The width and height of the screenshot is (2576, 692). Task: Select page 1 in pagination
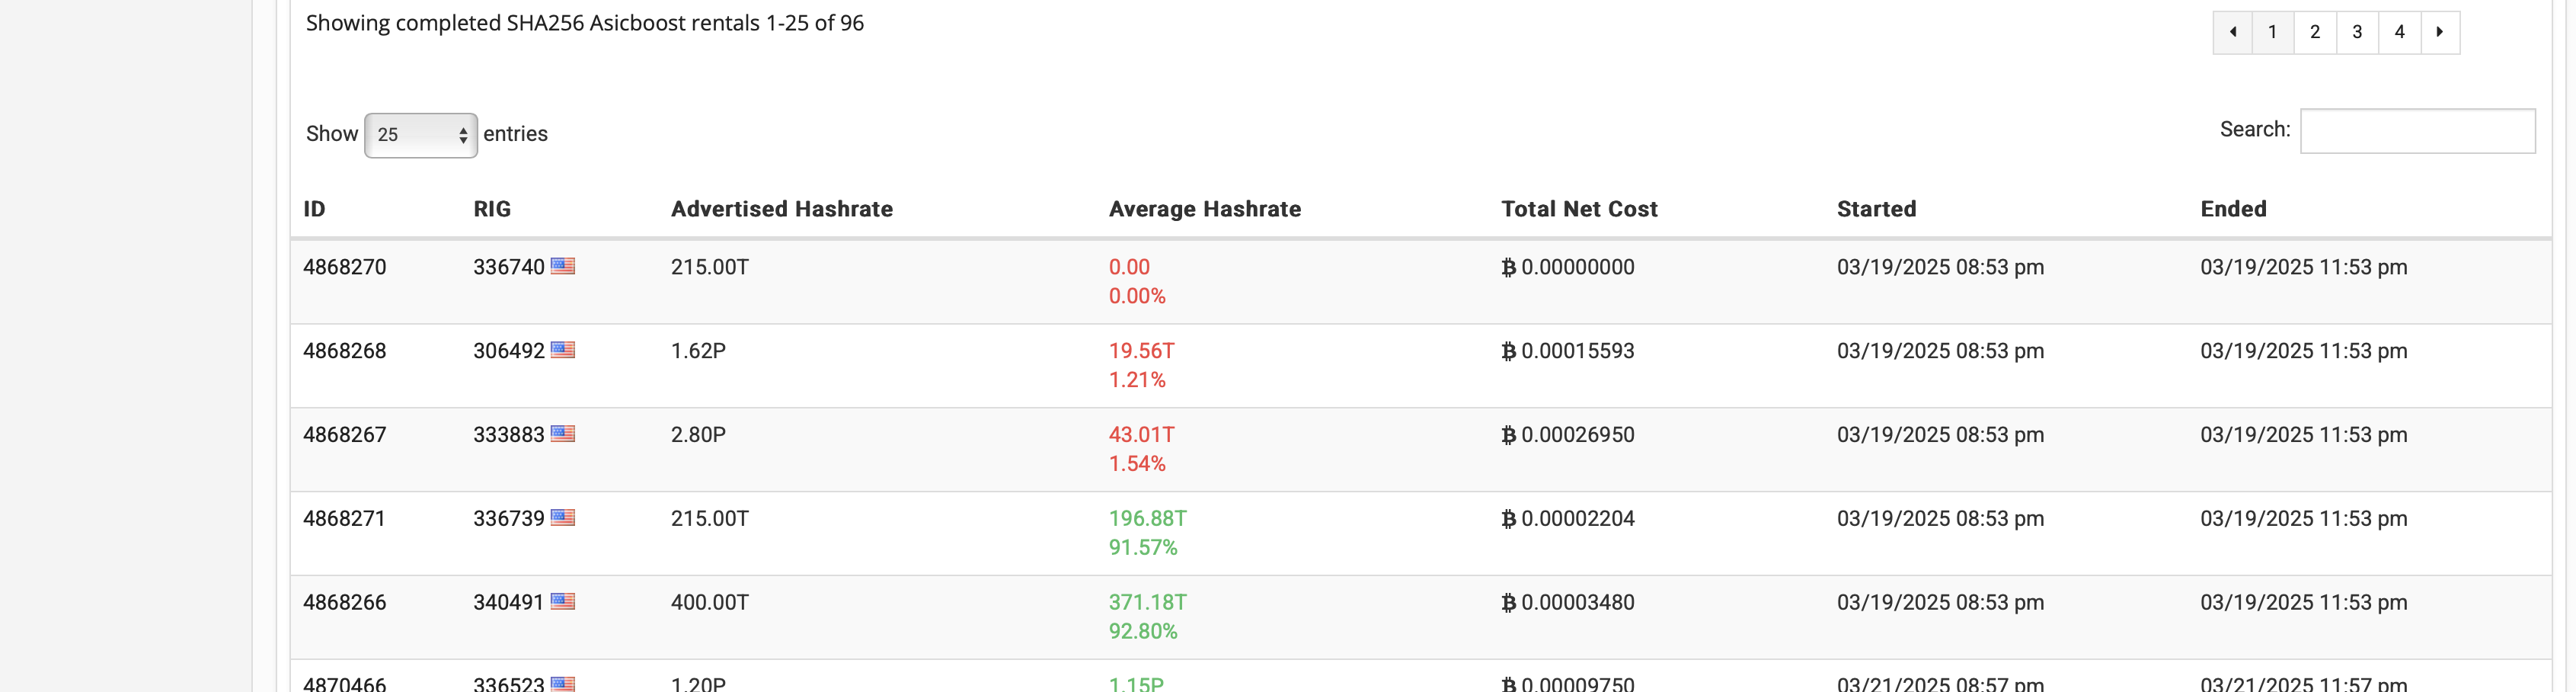tap(2272, 32)
